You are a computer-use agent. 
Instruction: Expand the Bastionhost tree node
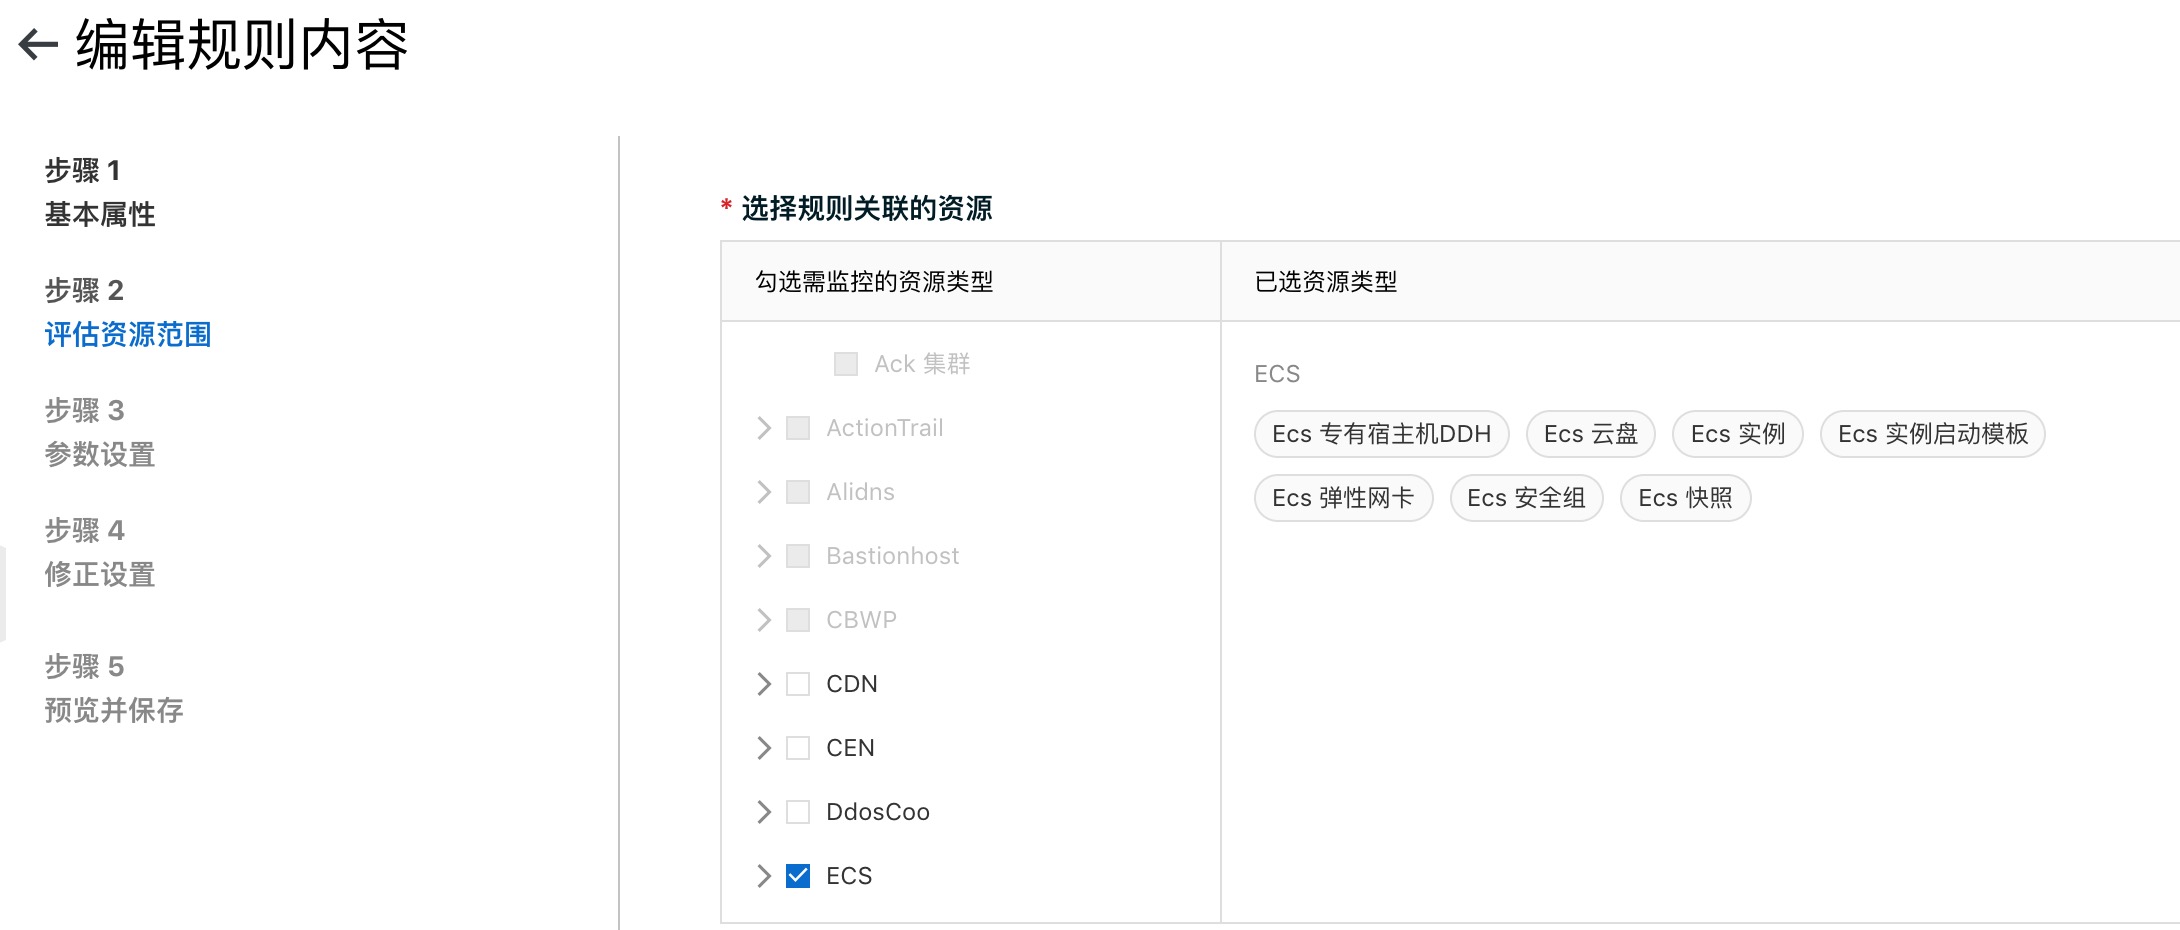(764, 556)
